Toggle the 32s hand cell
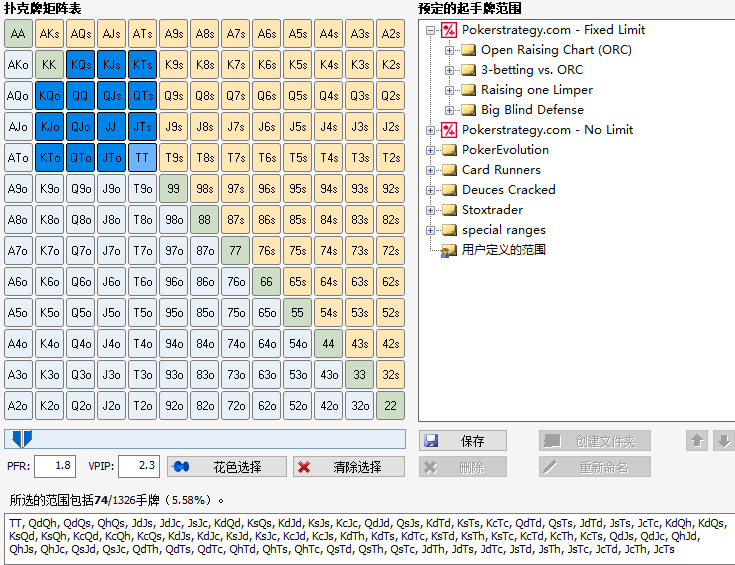735x565 pixels. [390, 375]
